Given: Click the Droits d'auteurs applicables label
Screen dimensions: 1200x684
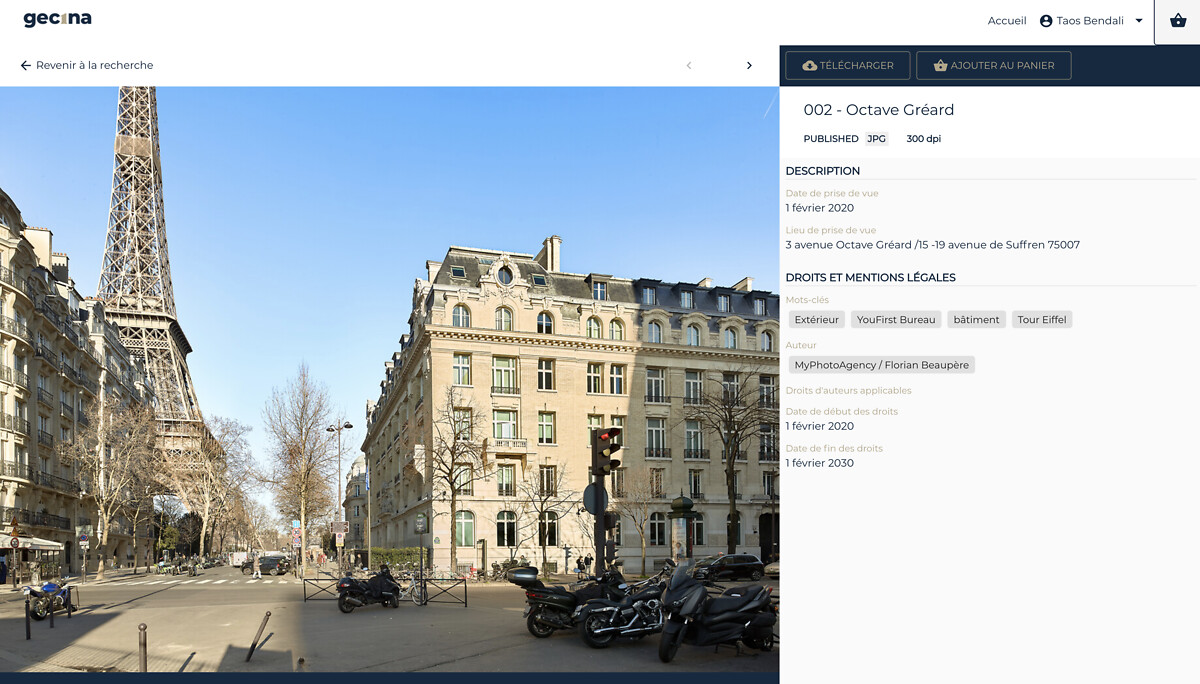Looking at the screenshot, I should coord(849,391).
